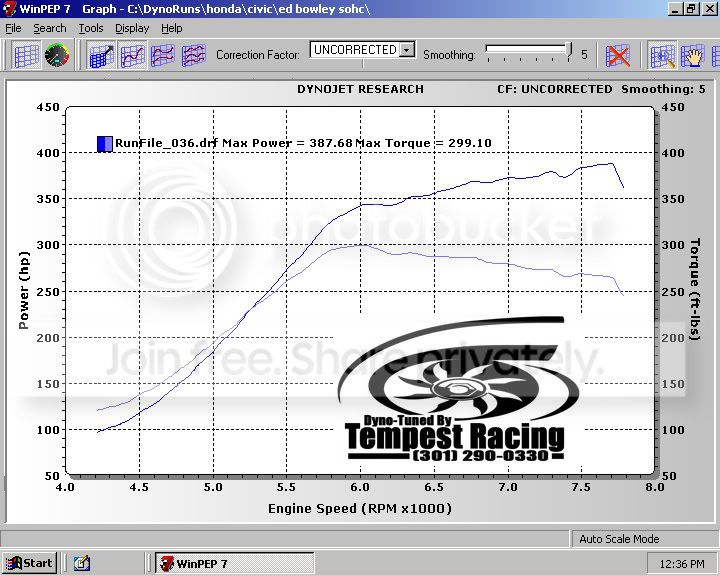This screenshot has height=576, width=720.
Task: Open the Correction Factor dropdown arrow
Action: tap(407, 50)
